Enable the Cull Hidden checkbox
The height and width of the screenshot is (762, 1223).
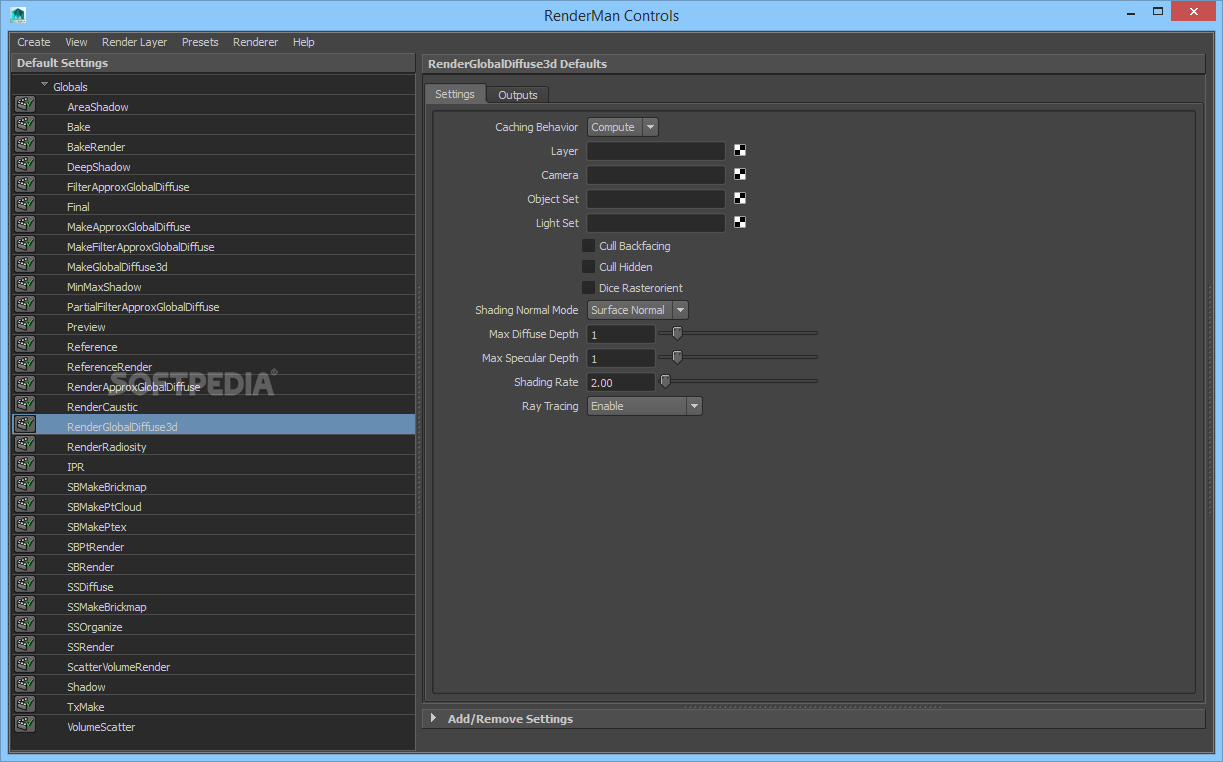(589, 267)
